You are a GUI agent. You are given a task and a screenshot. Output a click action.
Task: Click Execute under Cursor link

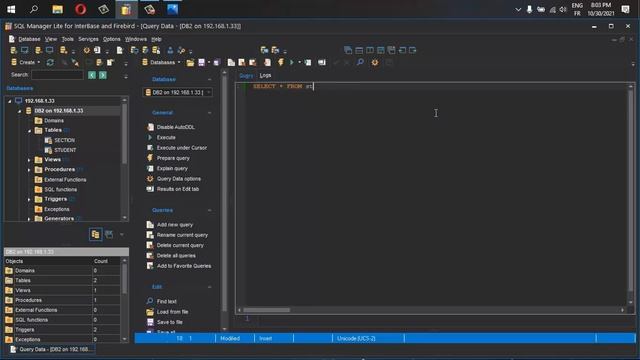pos(182,148)
